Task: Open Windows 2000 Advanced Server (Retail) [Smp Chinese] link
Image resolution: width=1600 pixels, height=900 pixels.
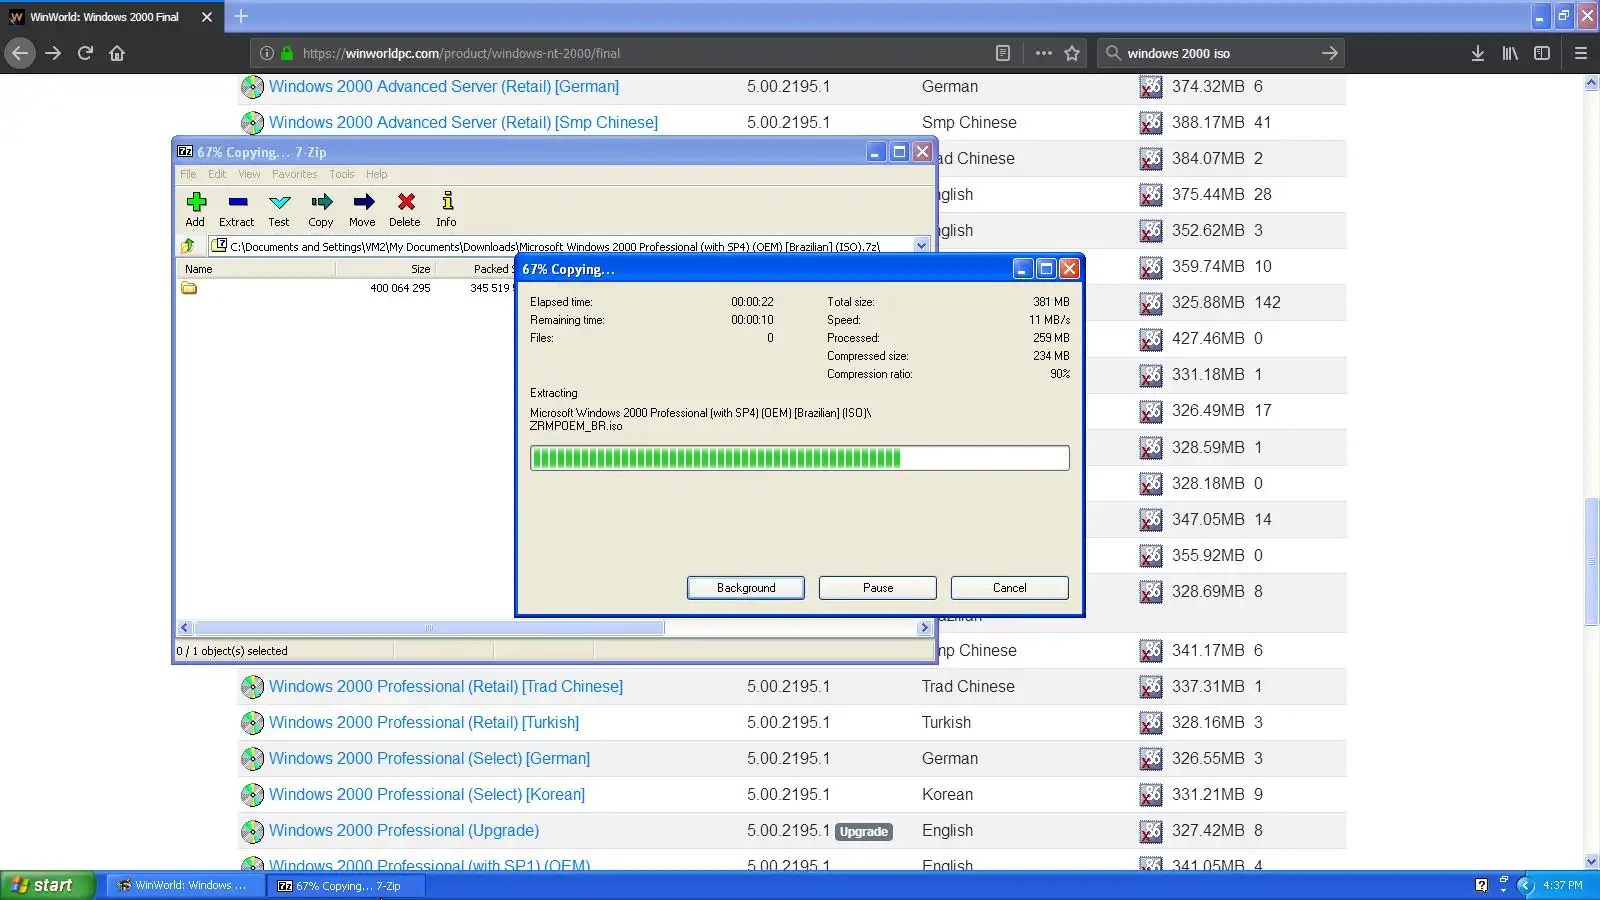Action: pyautogui.click(x=463, y=123)
